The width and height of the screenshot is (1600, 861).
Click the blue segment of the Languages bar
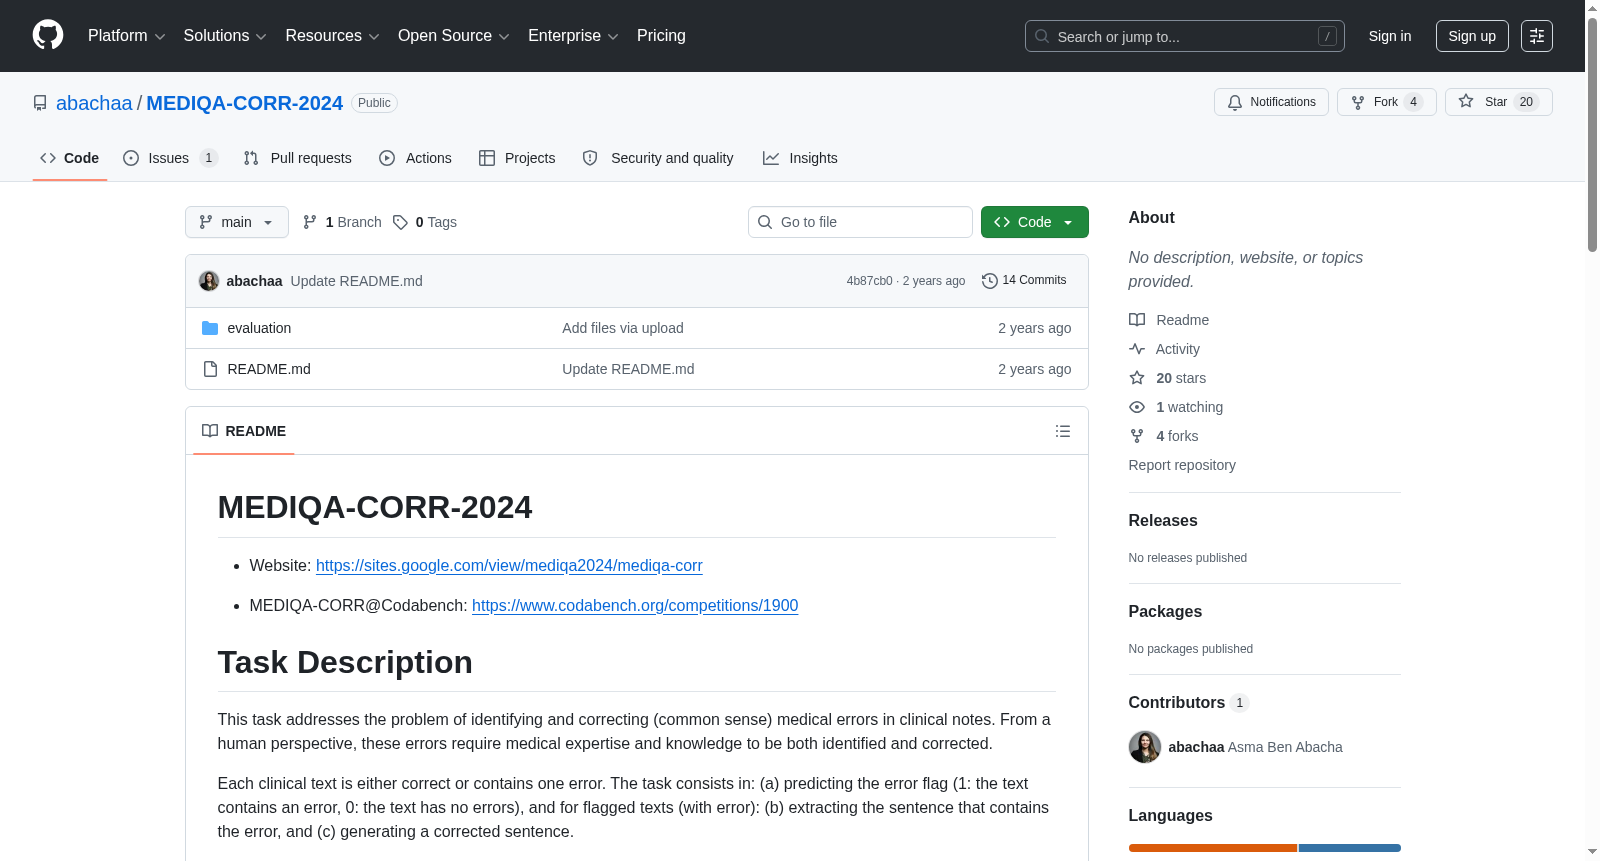pyautogui.click(x=1350, y=848)
